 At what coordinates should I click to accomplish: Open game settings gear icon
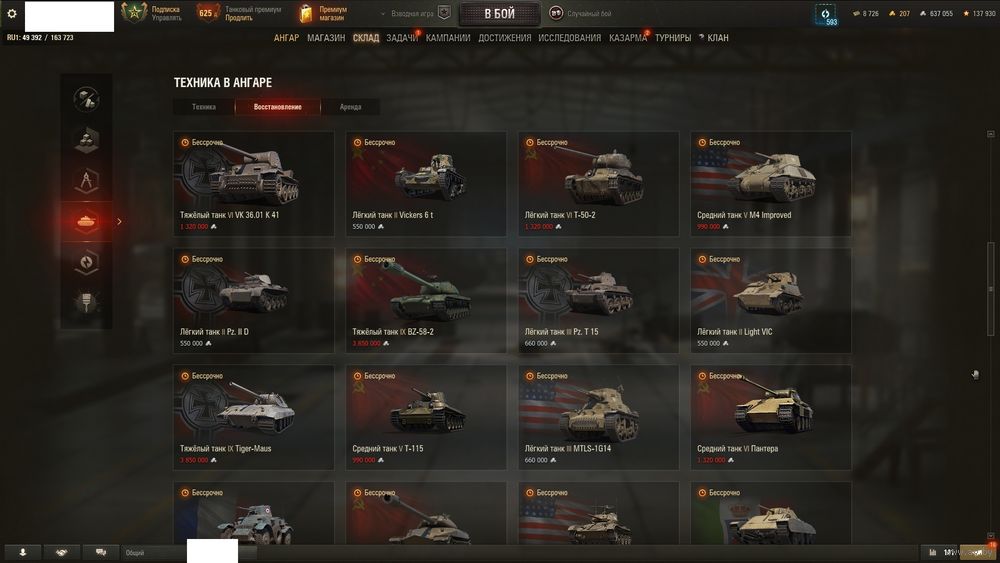11,13
